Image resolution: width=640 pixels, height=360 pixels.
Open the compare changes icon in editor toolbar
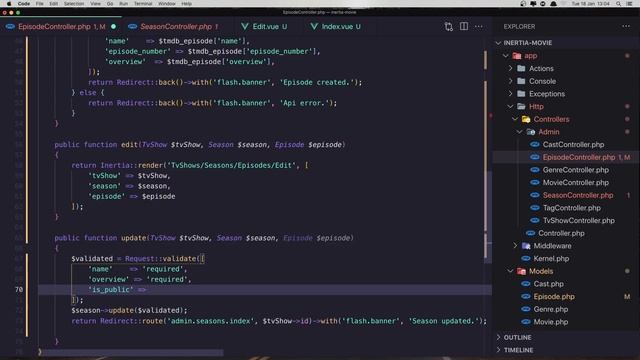point(449,27)
